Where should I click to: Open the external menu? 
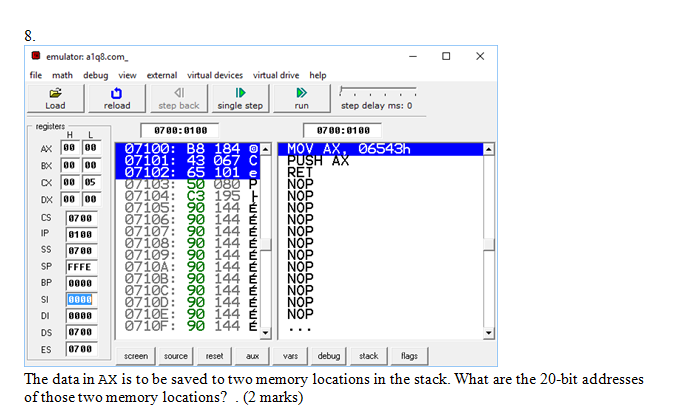point(162,75)
